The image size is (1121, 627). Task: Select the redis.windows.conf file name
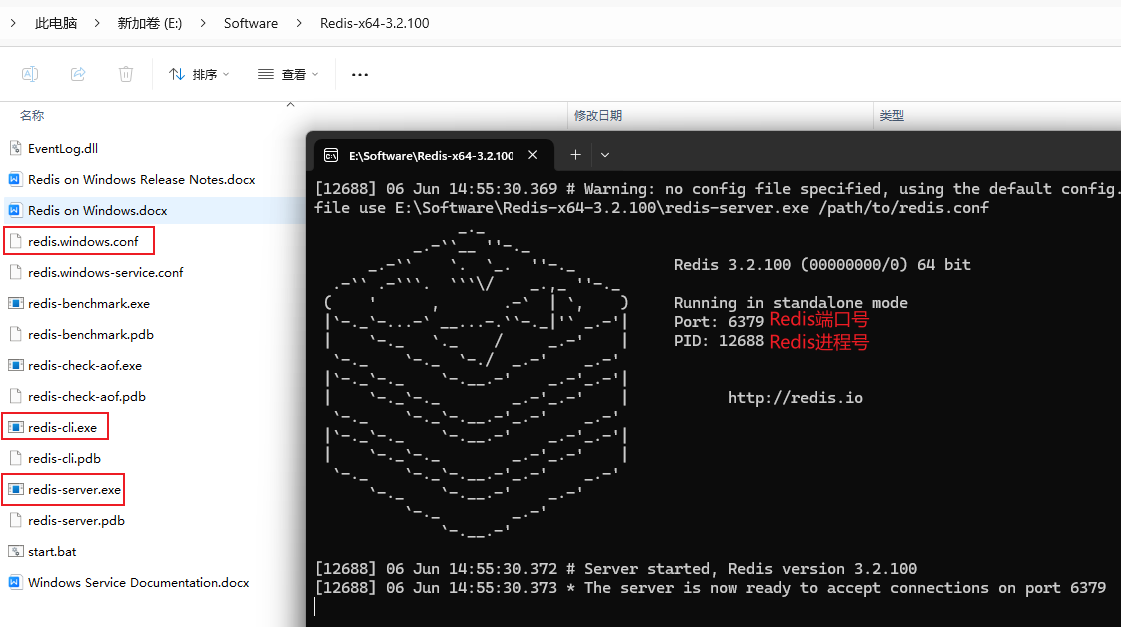click(83, 241)
